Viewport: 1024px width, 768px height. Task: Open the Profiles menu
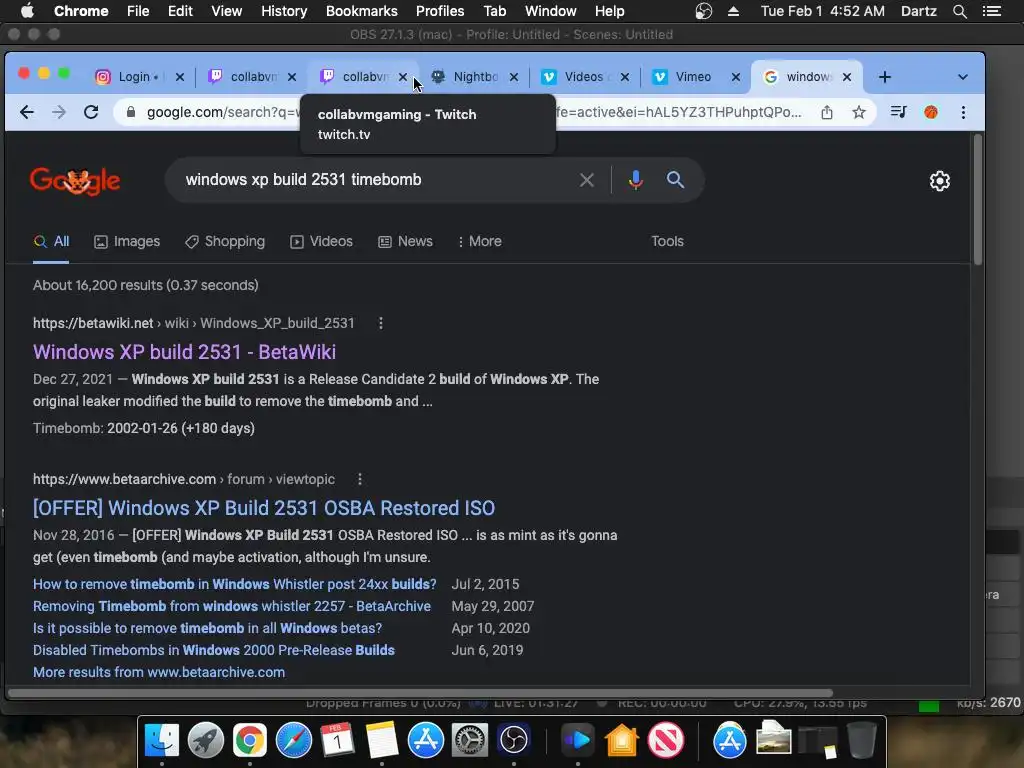(440, 11)
